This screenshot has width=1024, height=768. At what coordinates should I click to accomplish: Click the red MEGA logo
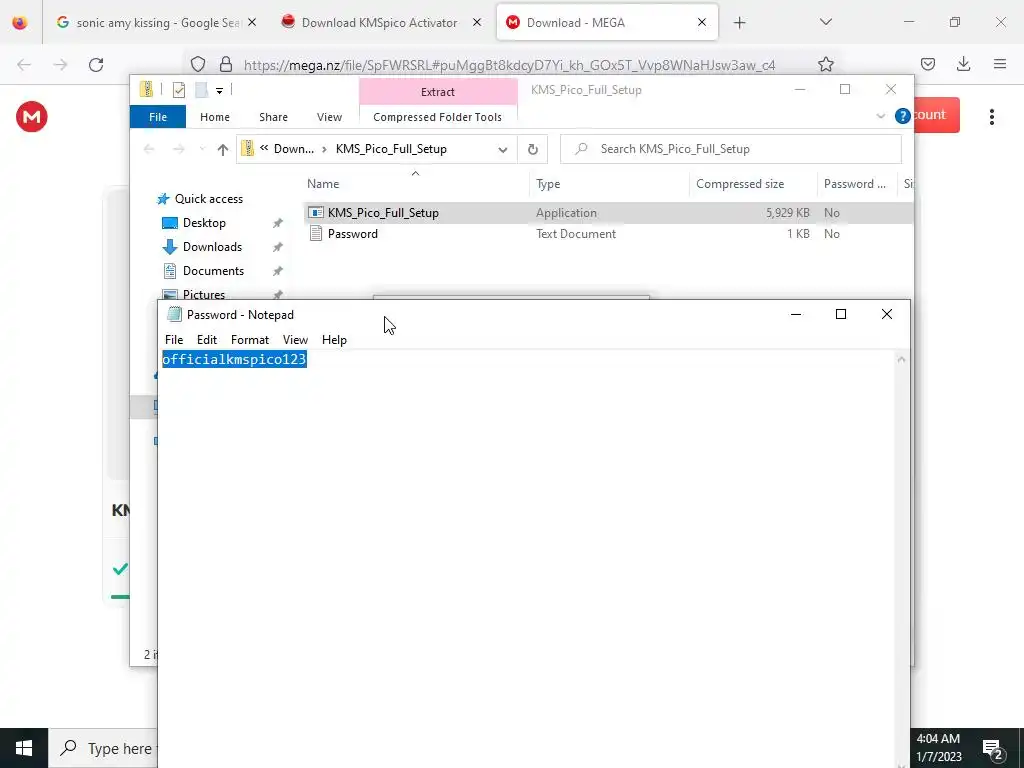(31, 117)
